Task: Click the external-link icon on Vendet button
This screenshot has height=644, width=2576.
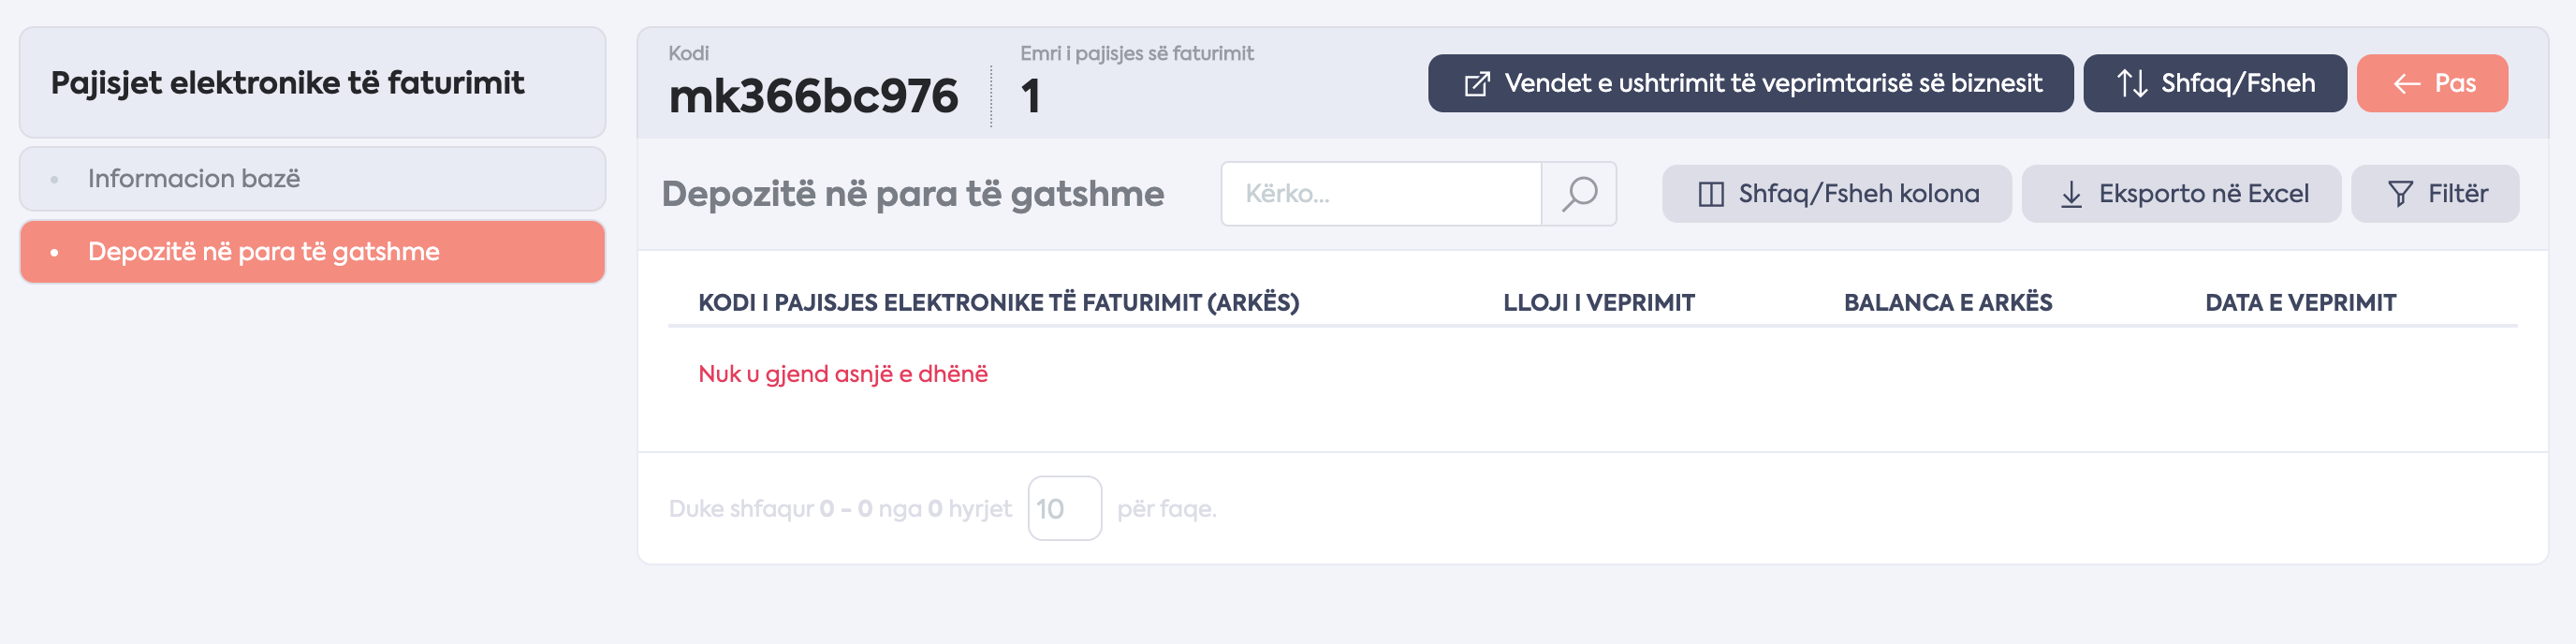Action: coord(1476,83)
